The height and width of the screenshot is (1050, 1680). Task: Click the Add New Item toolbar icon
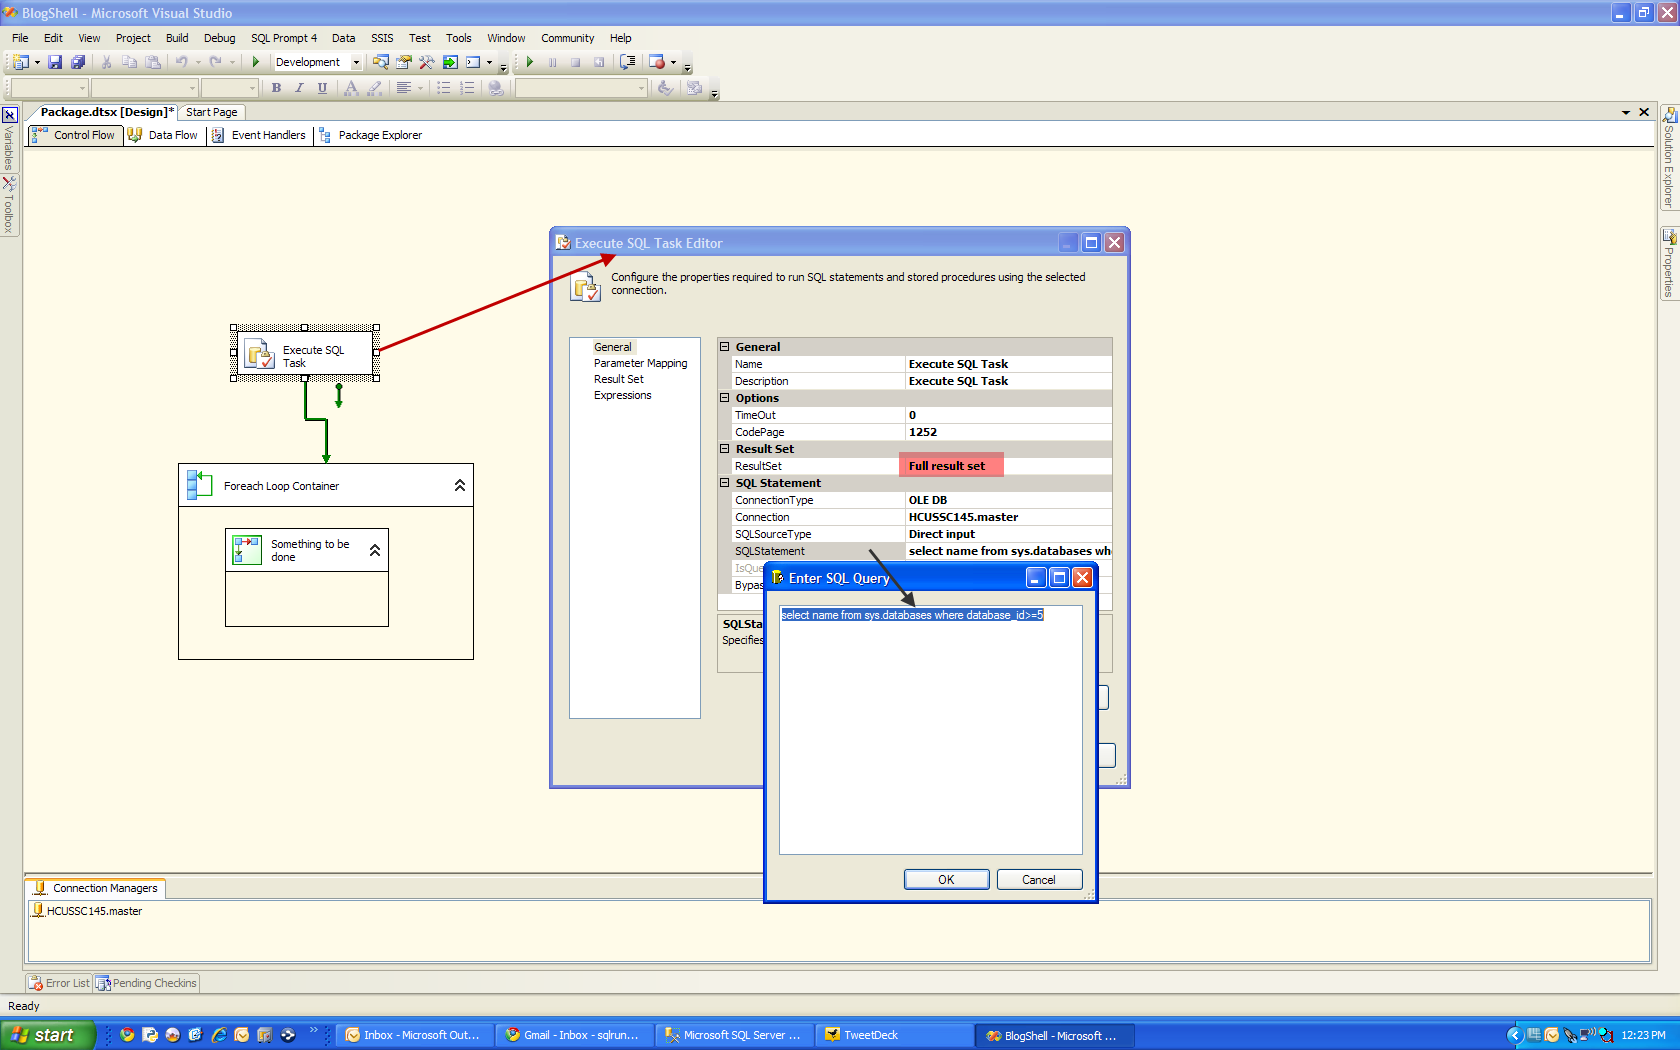[20, 62]
